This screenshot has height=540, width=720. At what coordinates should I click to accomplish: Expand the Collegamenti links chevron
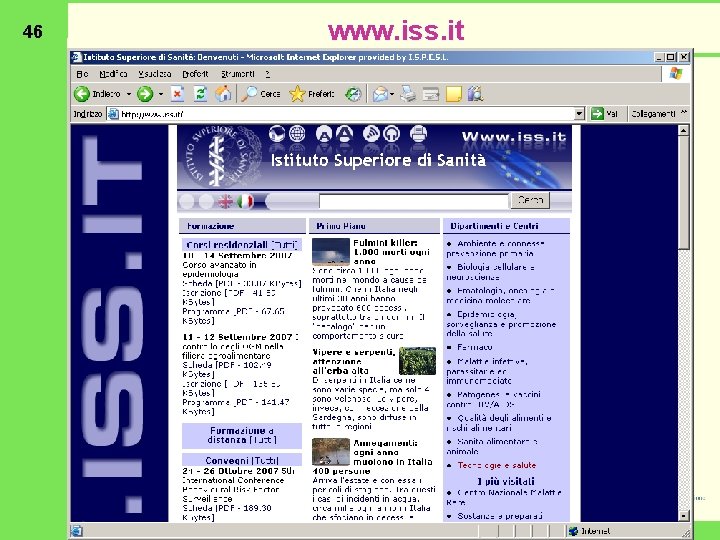684,112
